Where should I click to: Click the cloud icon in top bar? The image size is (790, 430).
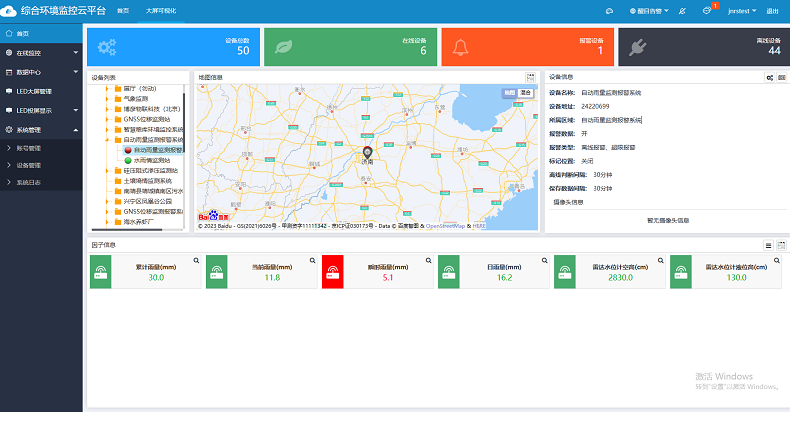coord(609,11)
